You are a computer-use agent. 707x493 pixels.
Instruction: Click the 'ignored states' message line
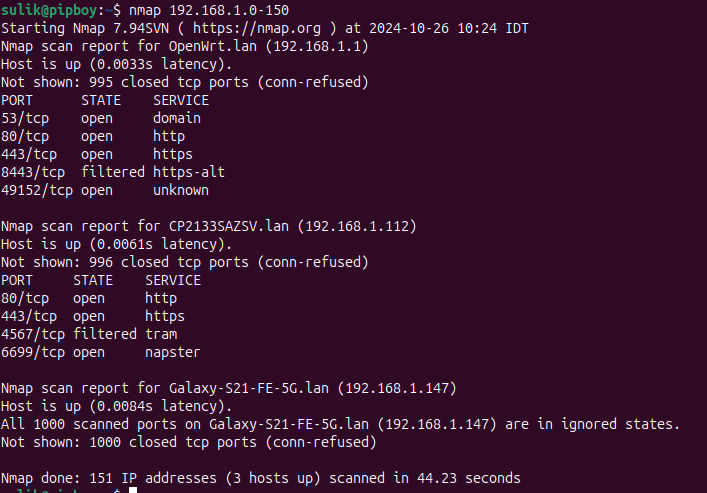point(340,424)
